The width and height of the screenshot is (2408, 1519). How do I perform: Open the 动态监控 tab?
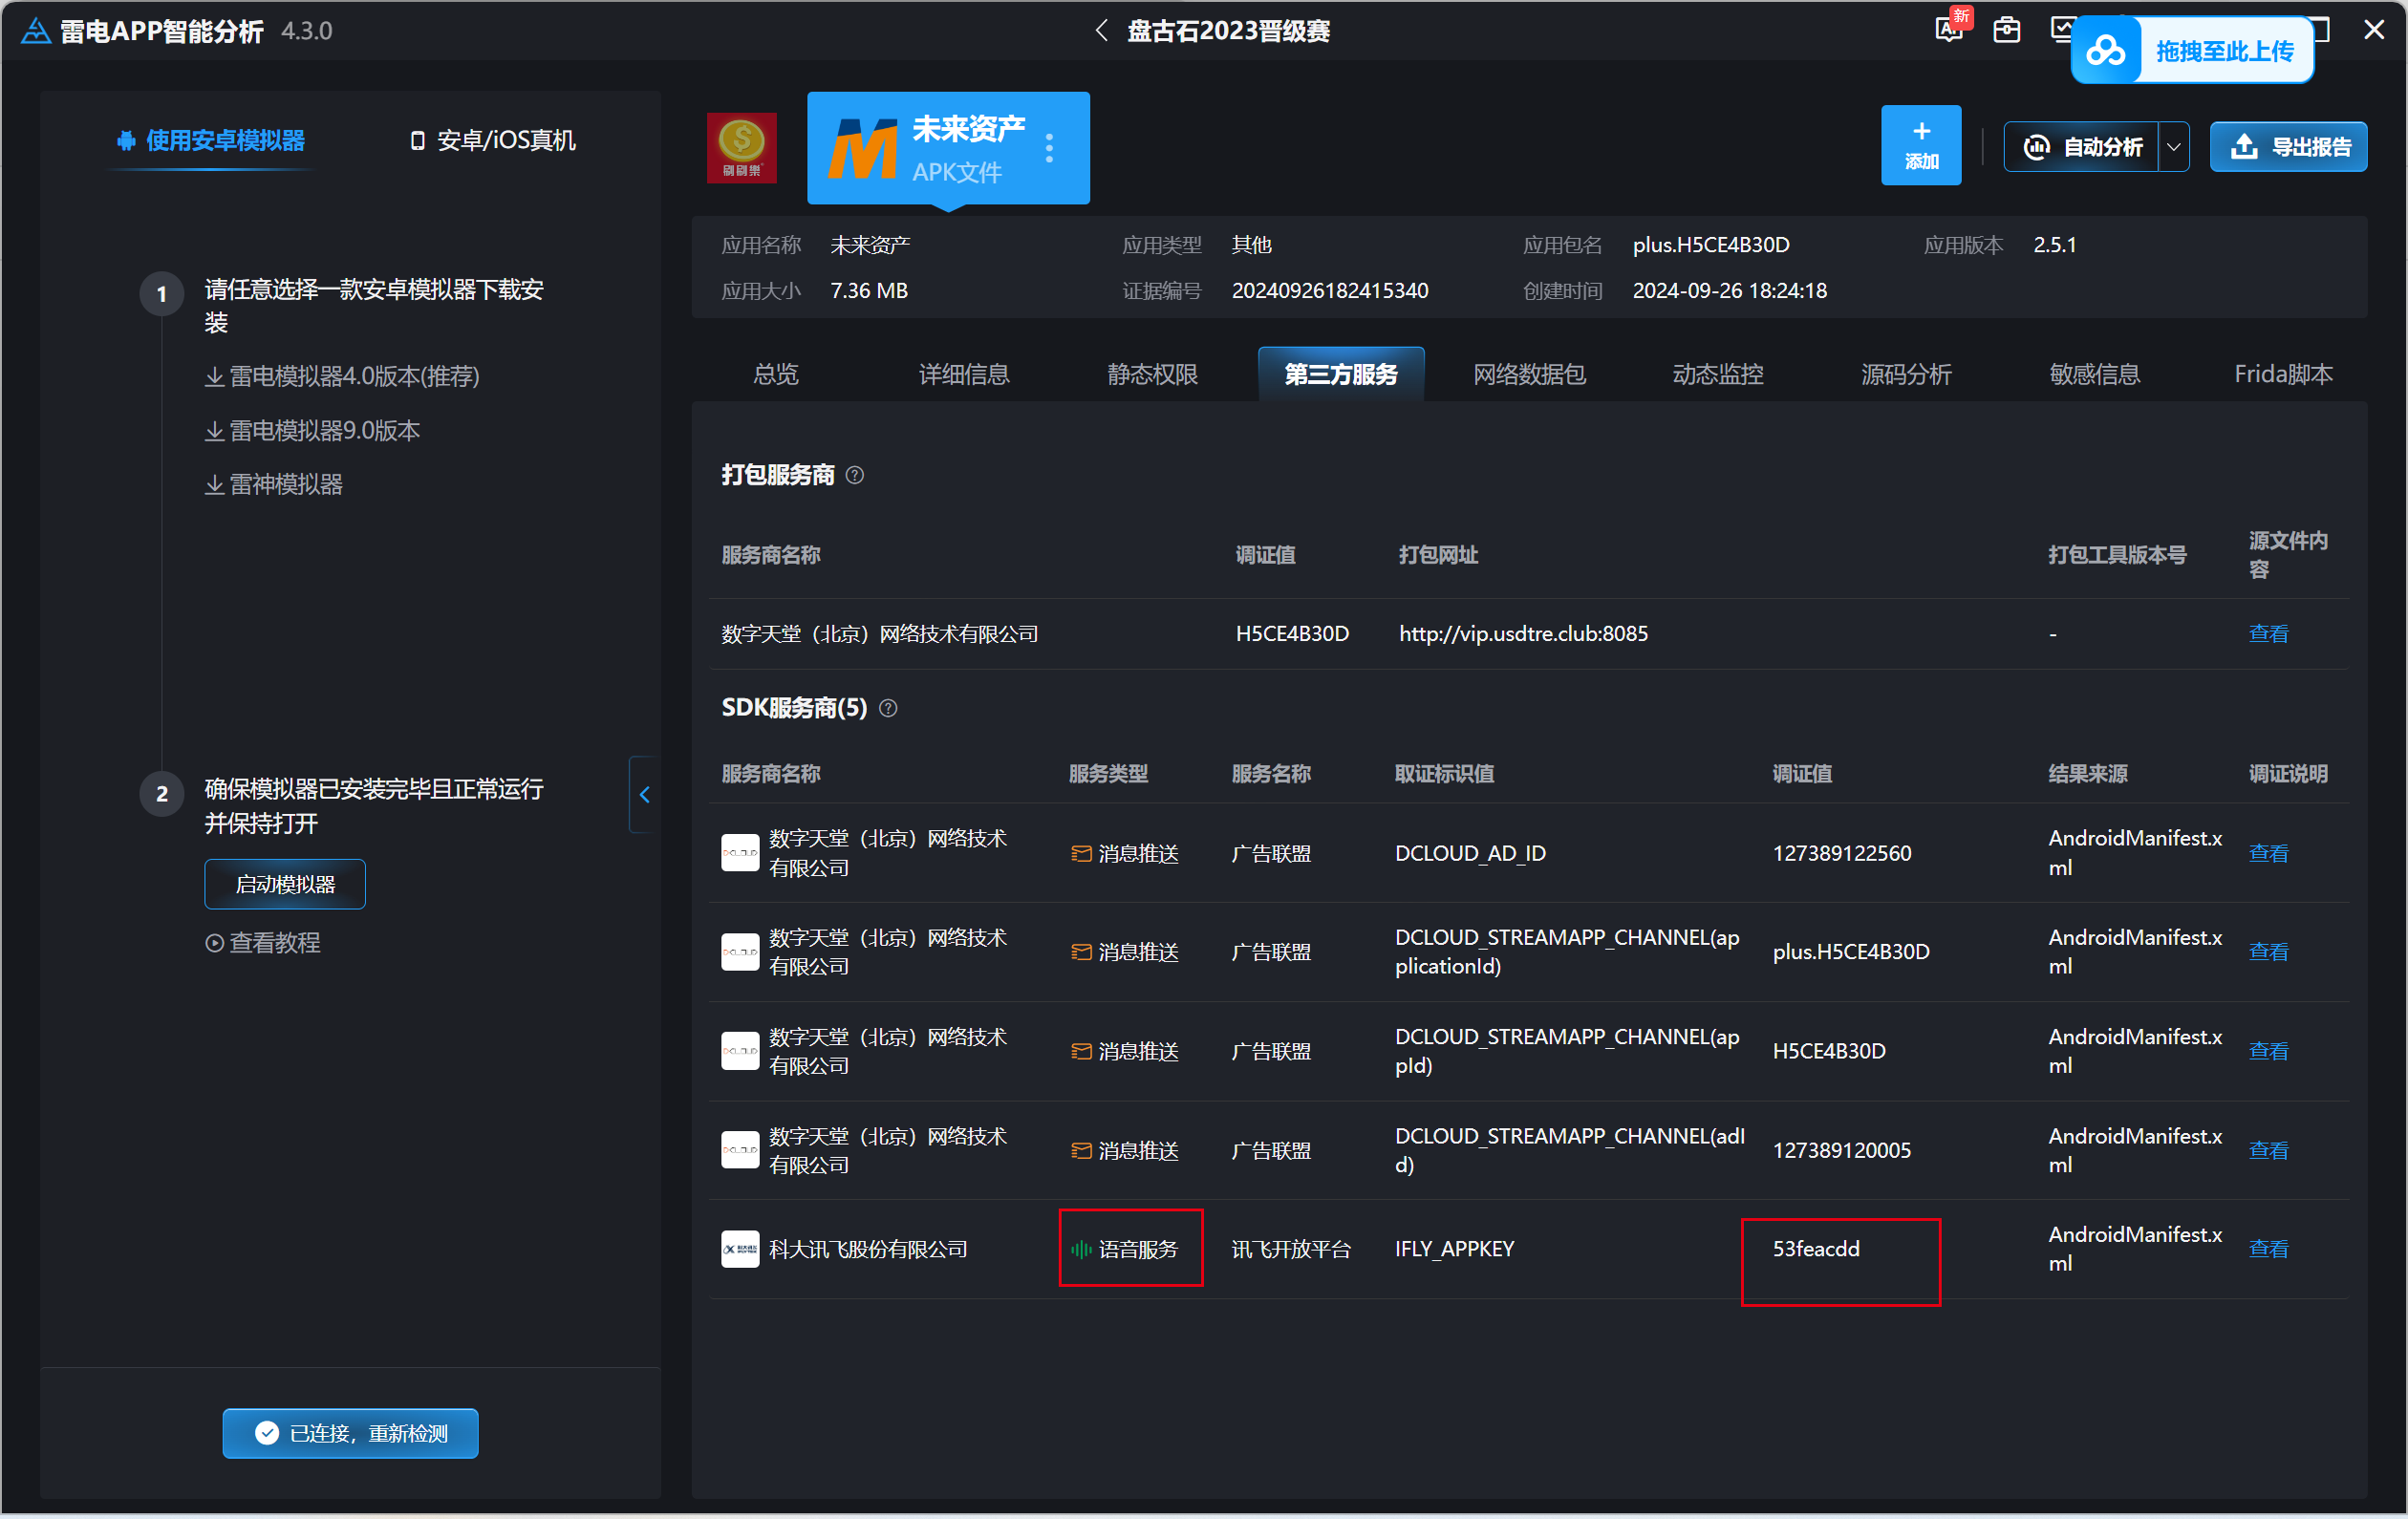tap(1717, 374)
